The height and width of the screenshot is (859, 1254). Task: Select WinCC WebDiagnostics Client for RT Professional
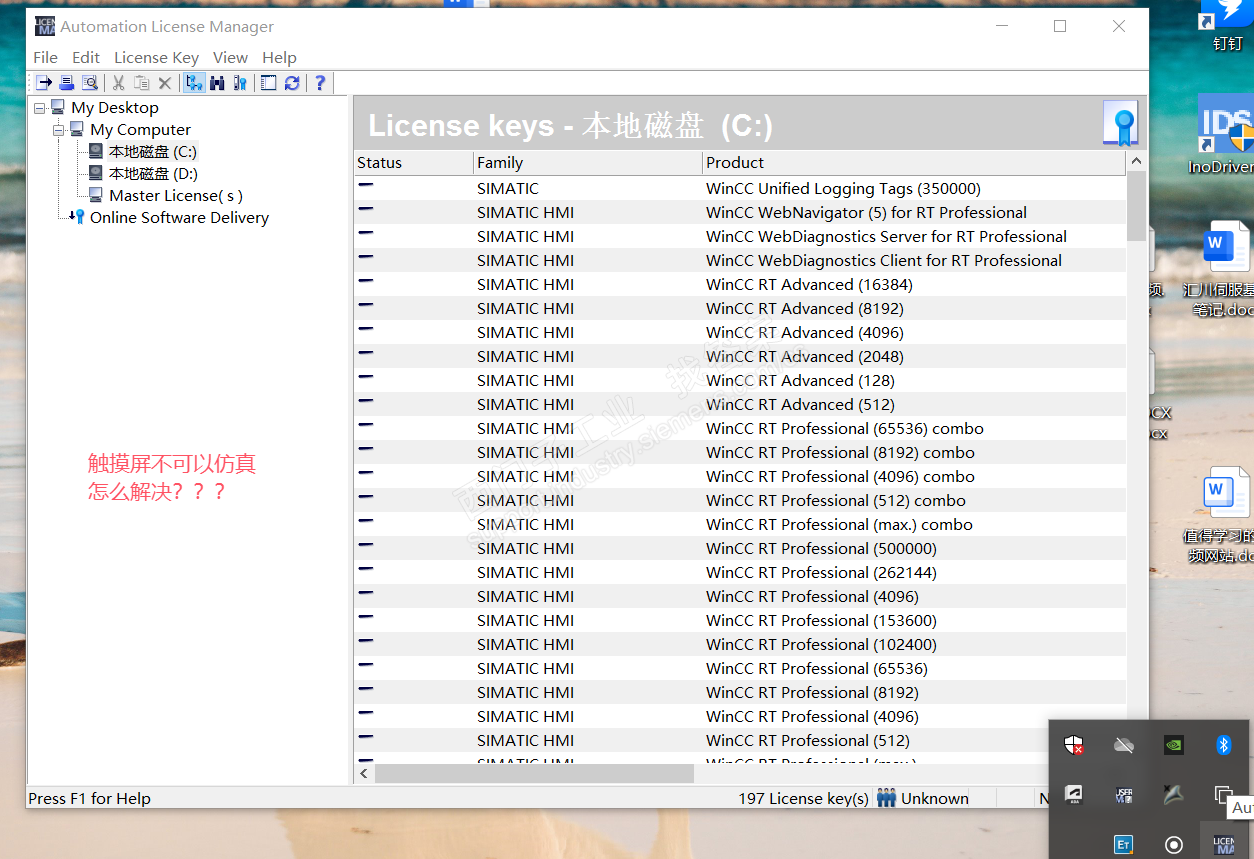pyautogui.click(x=740, y=260)
